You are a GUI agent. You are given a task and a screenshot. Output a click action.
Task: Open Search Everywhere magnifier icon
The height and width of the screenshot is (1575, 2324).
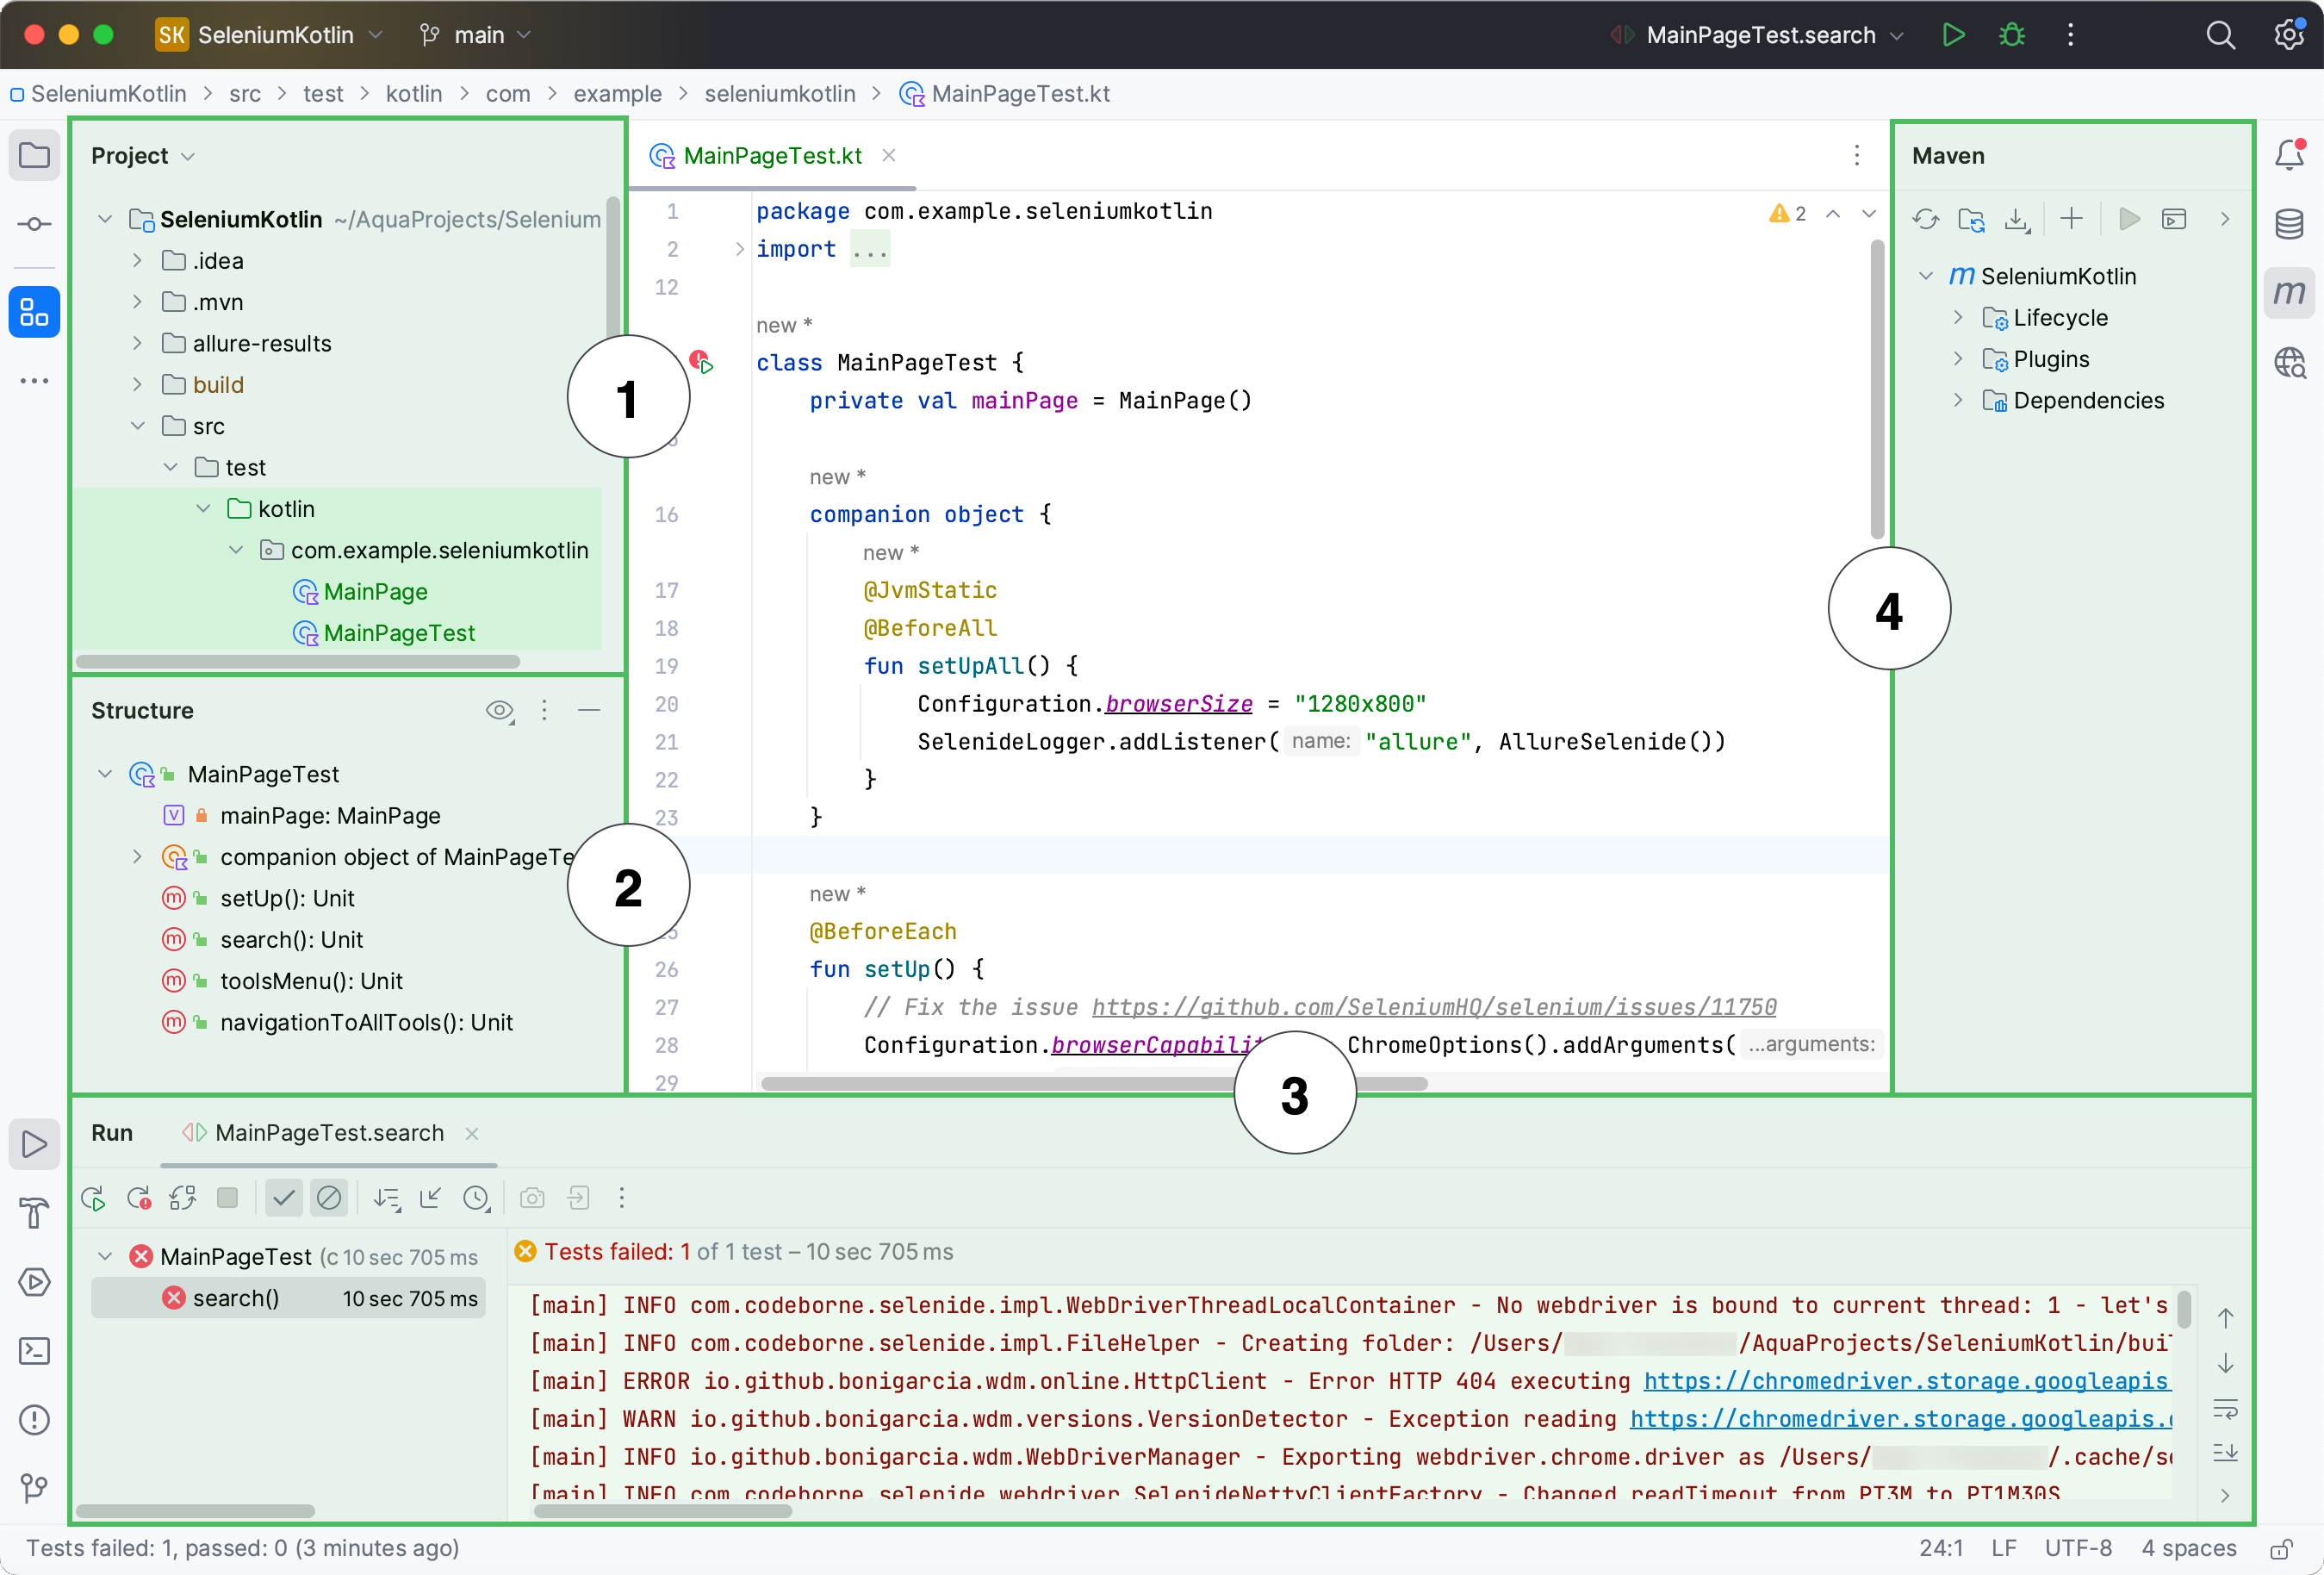[x=2220, y=35]
